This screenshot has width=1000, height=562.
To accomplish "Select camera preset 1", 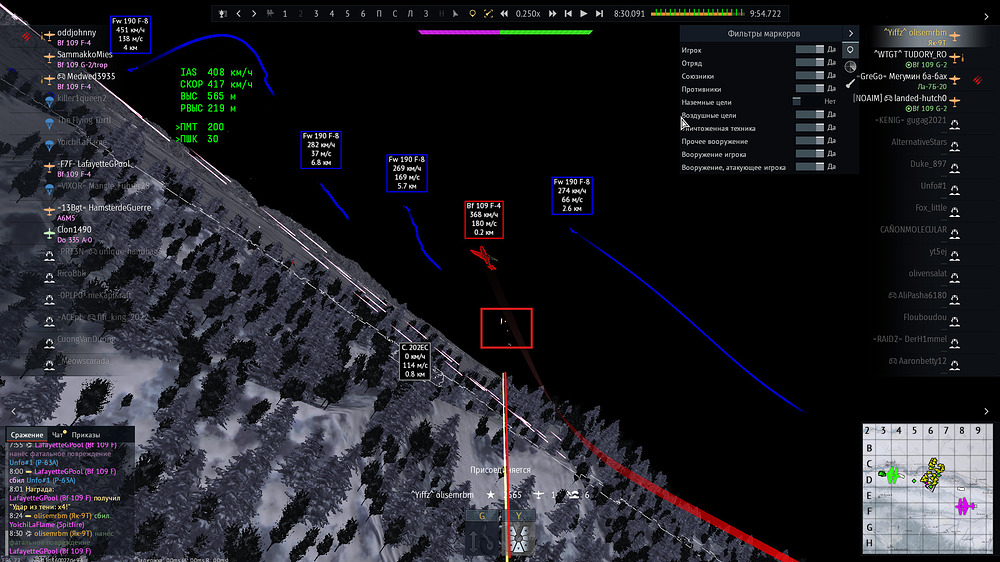I will click(285, 13).
